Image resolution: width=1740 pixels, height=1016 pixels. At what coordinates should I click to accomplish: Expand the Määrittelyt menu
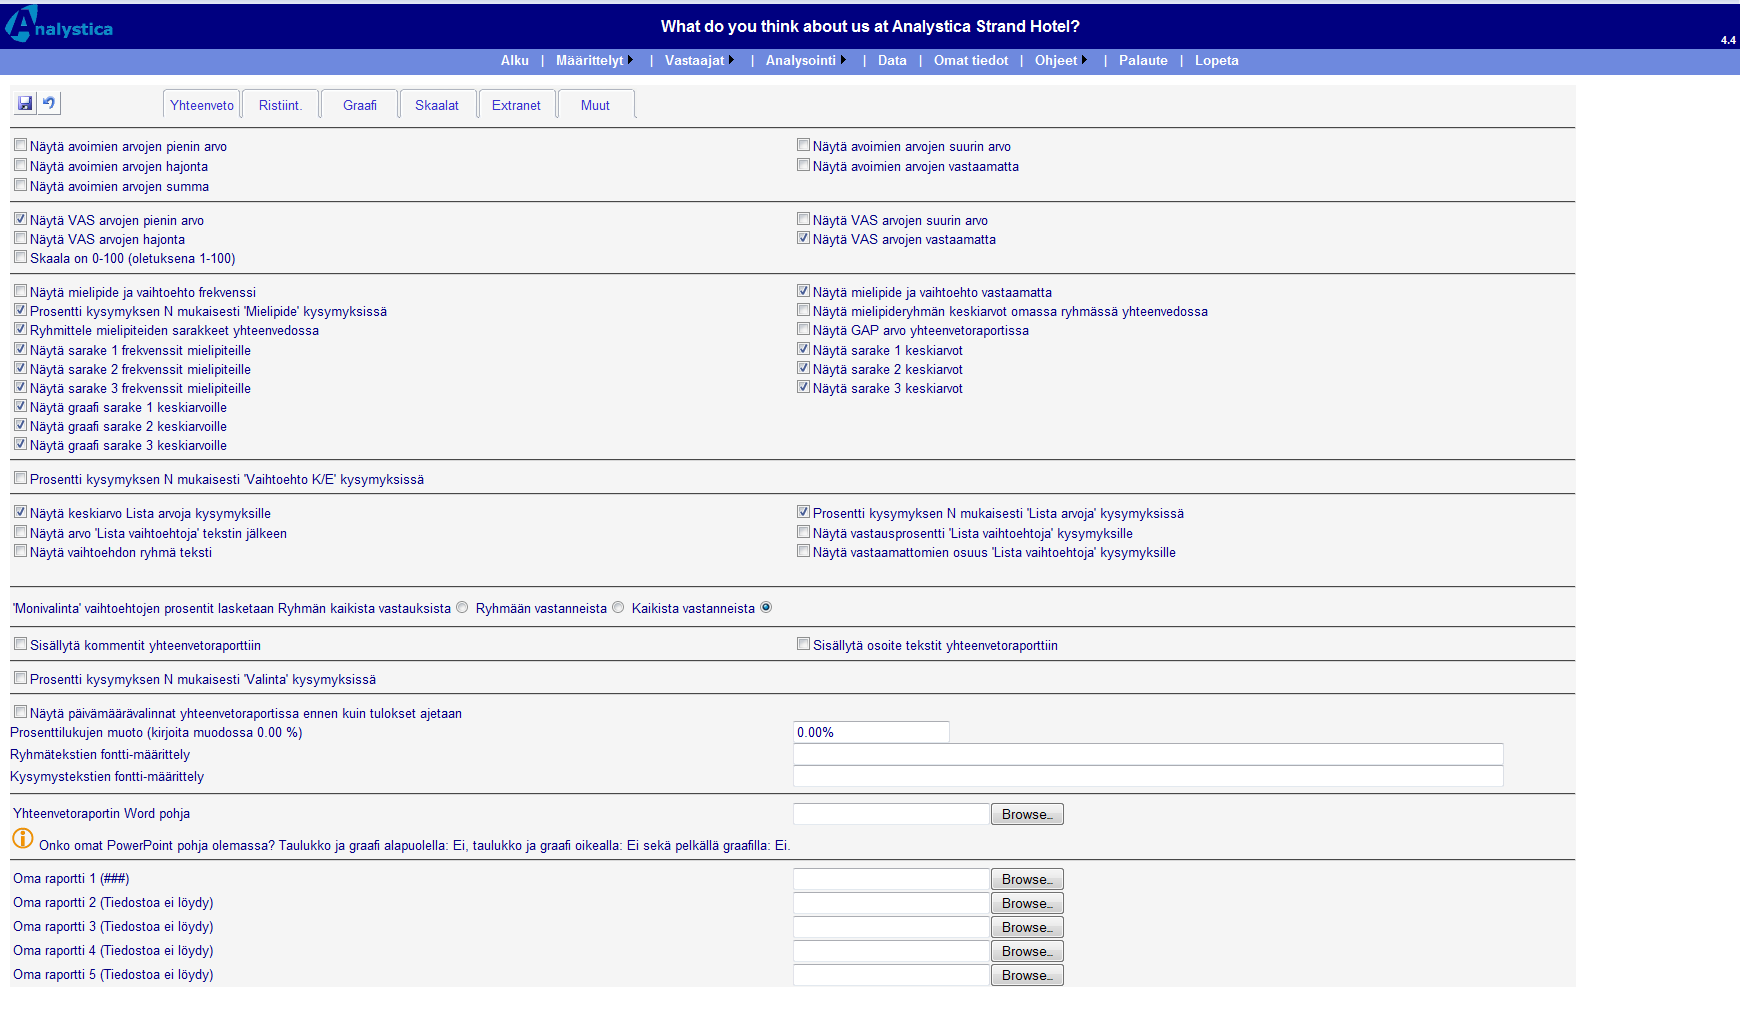[x=594, y=60]
